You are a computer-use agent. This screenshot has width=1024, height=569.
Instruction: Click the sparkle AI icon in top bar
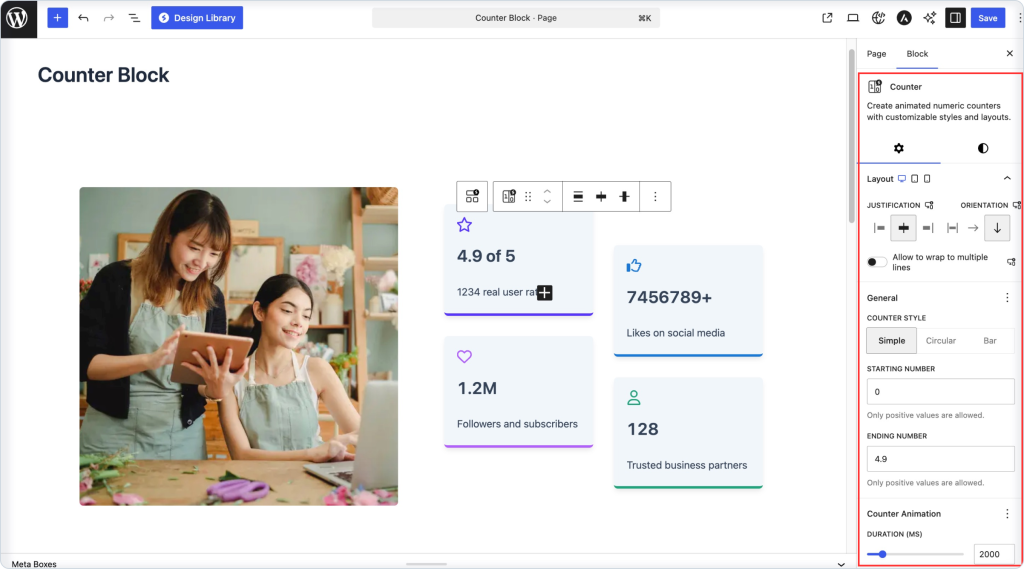[x=929, y=18]
